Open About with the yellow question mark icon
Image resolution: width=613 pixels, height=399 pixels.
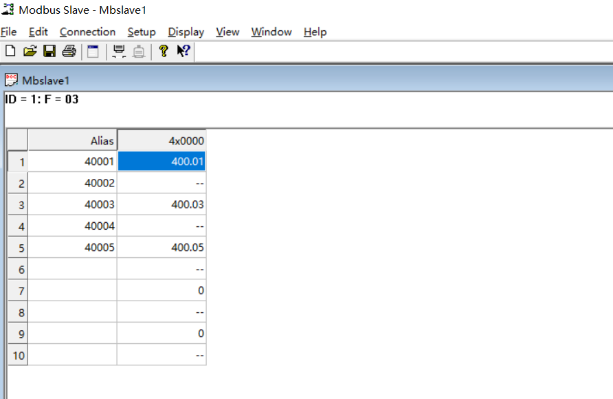pos(163,51)
